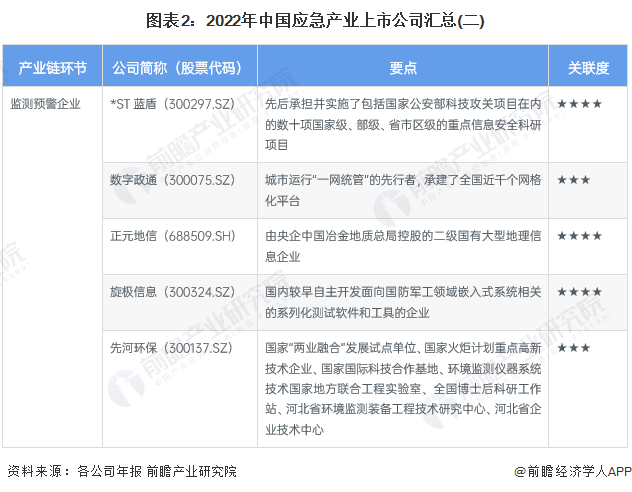Click the chart title 图表2 heading
632x492 pixels.
pos(315,20)
